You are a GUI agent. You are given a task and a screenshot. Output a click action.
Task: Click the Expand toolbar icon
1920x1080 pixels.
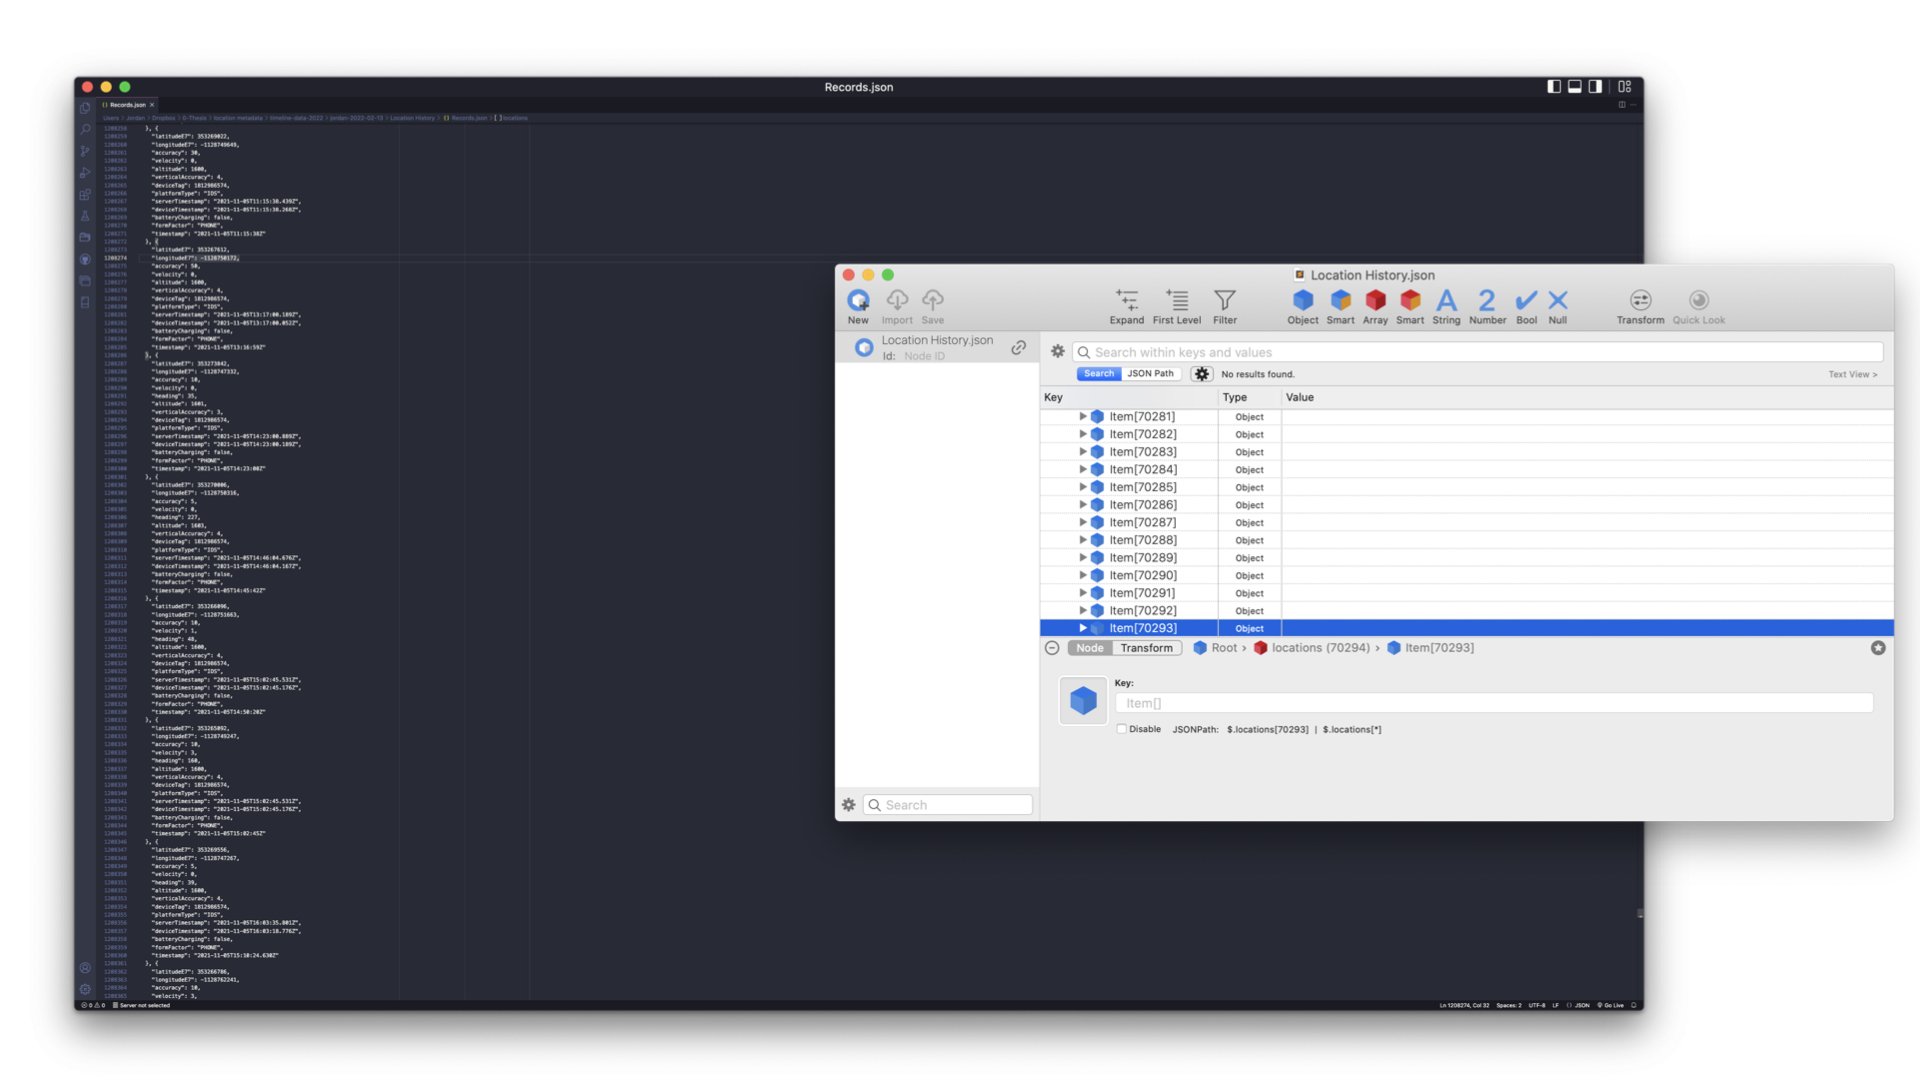1126,301
